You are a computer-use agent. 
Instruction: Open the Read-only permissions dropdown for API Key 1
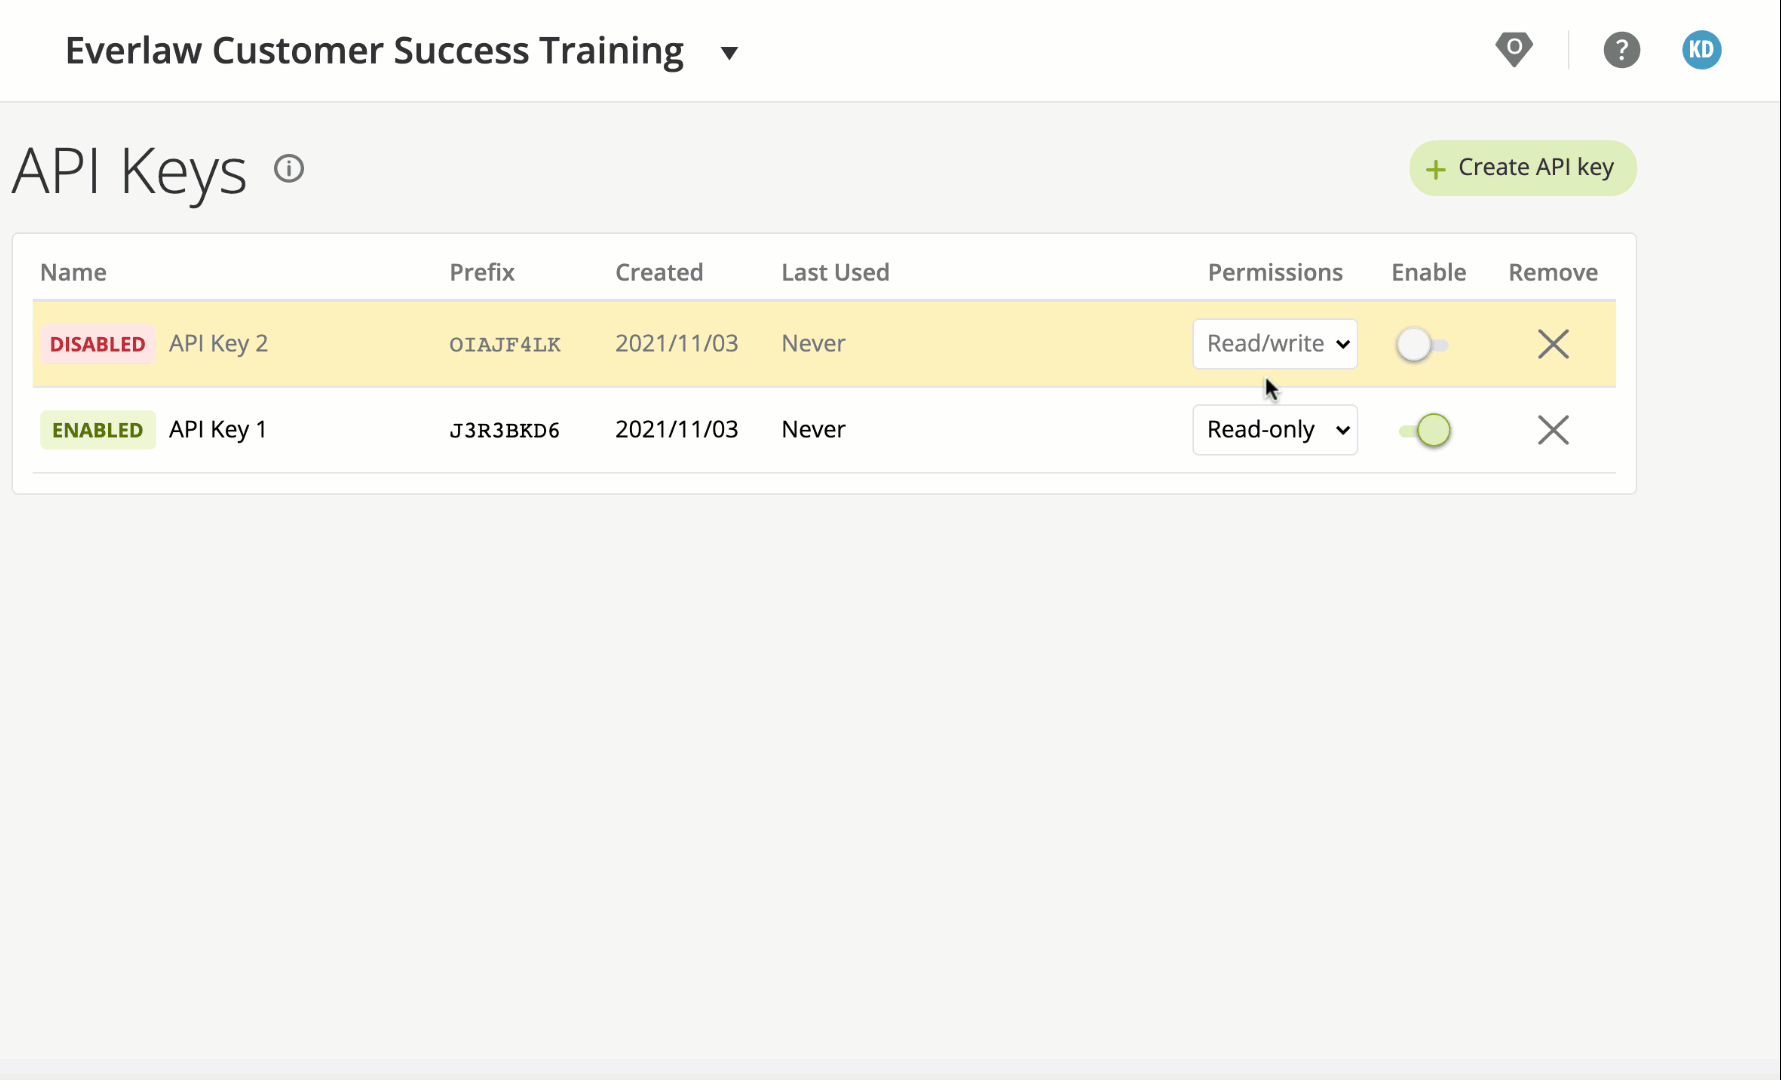(x=1275, y=430)
